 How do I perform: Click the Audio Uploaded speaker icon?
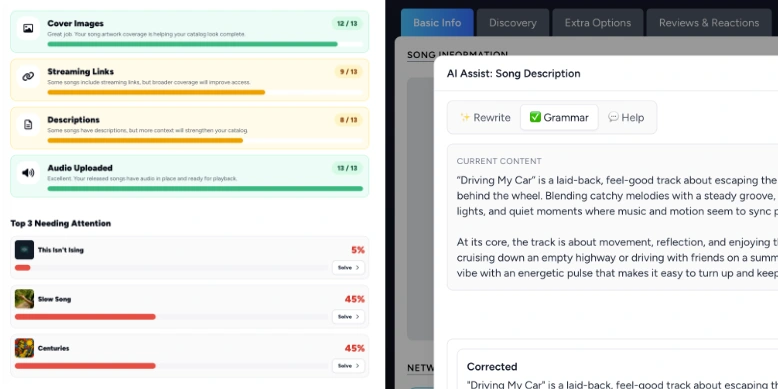point(28,173)
